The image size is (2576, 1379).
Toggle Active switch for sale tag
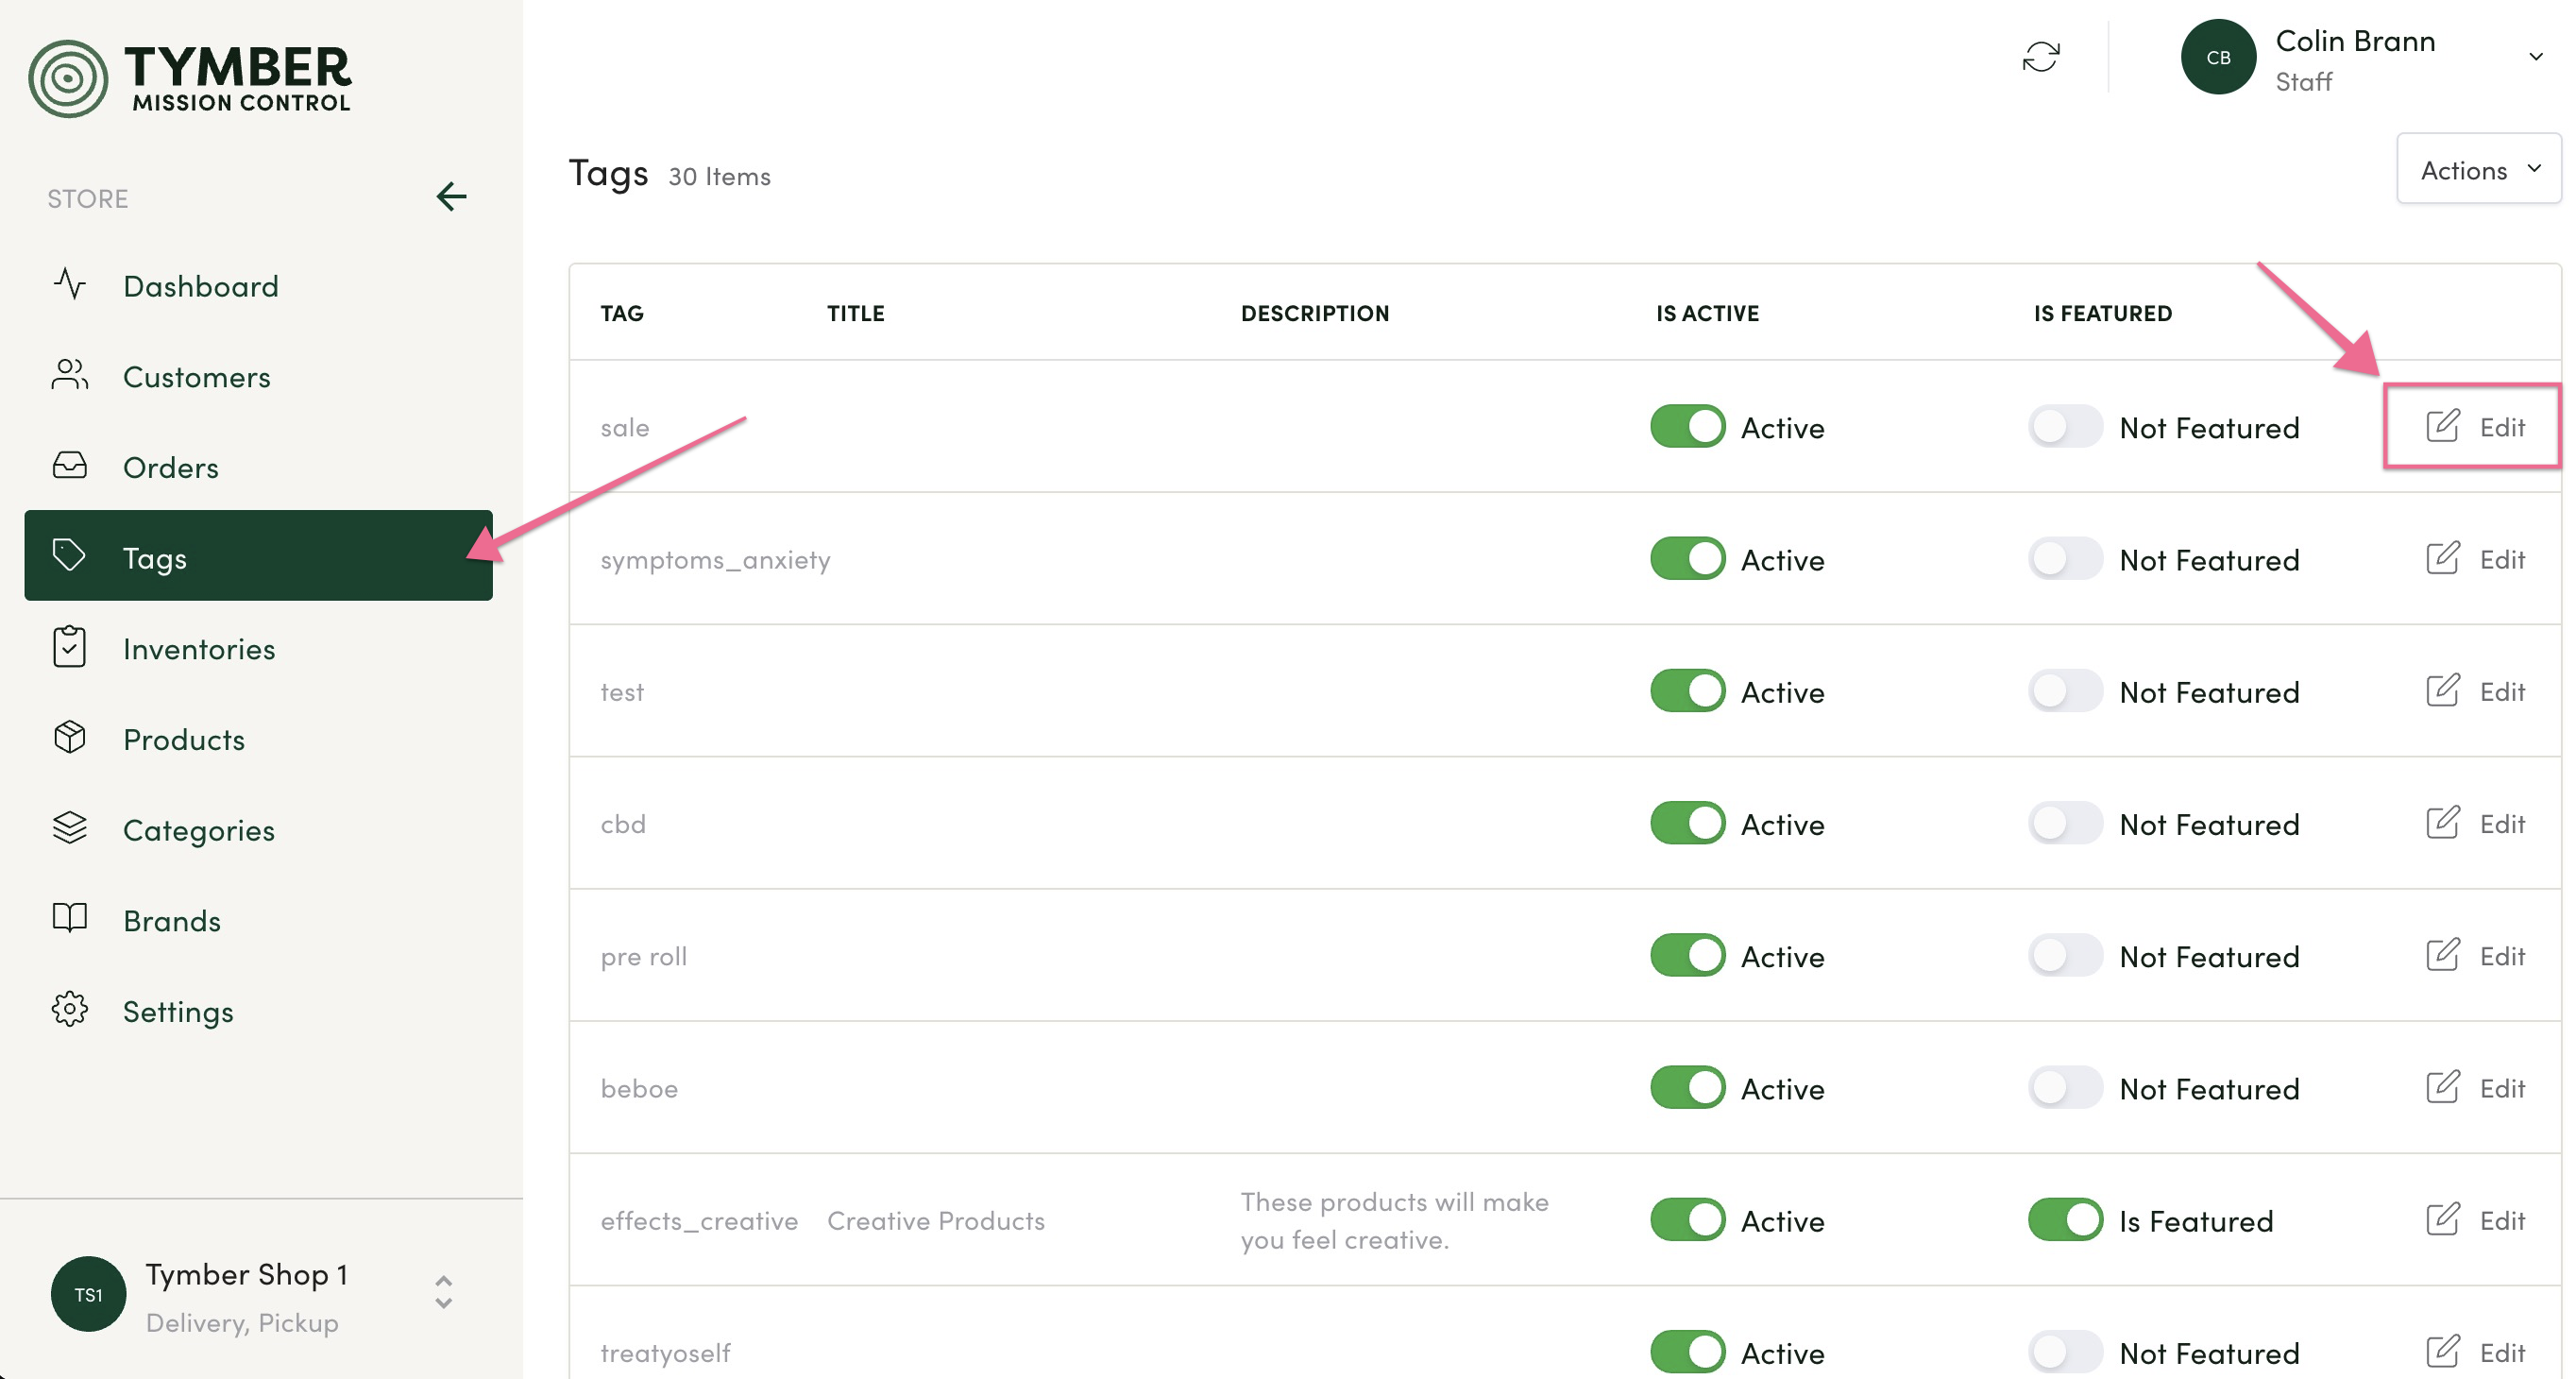tap(1688, 427)
